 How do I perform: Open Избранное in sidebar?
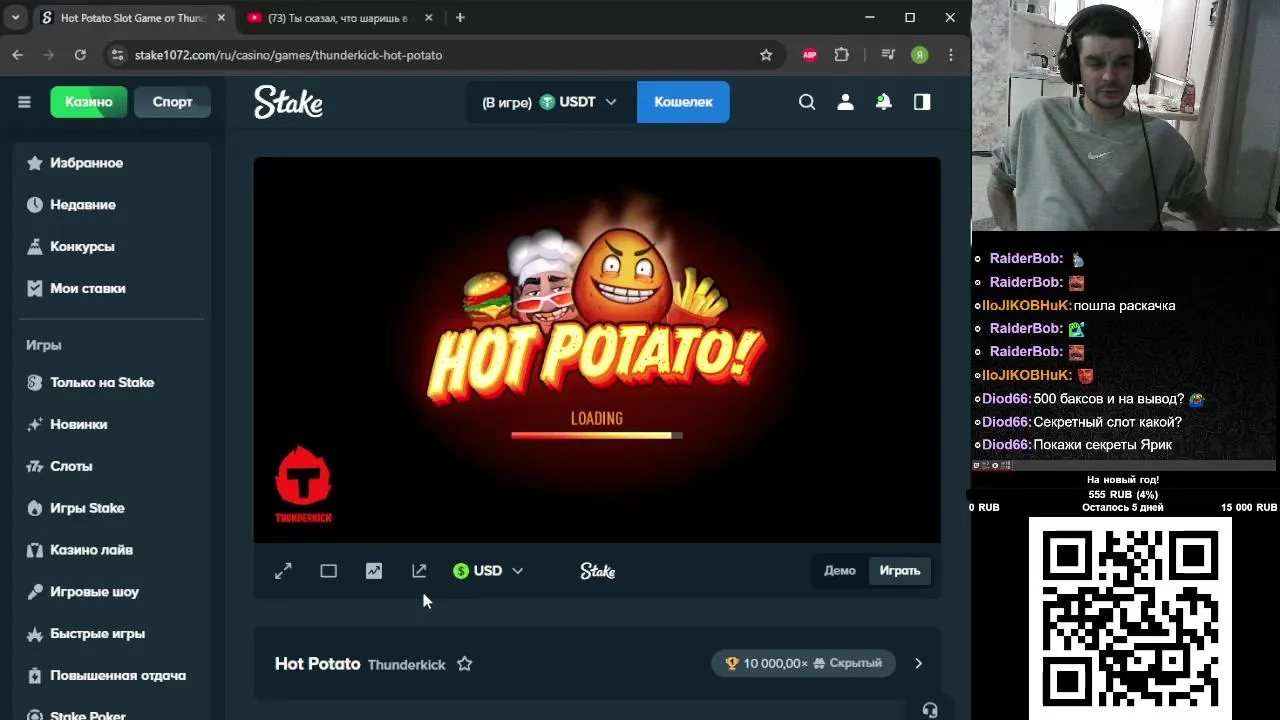pyautogui.click(x=111, y=163)
